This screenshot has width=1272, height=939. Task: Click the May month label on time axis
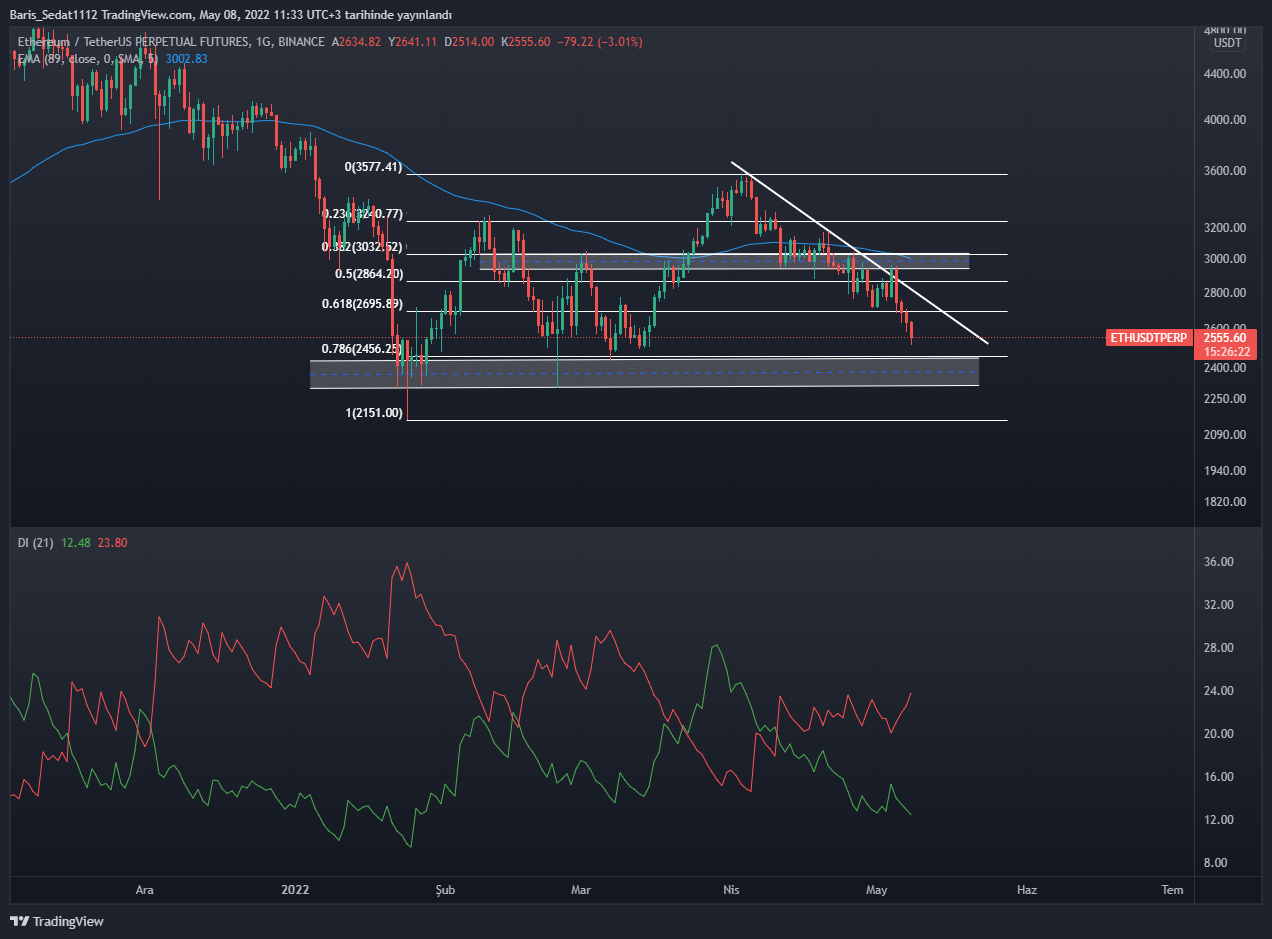point(877,890)
